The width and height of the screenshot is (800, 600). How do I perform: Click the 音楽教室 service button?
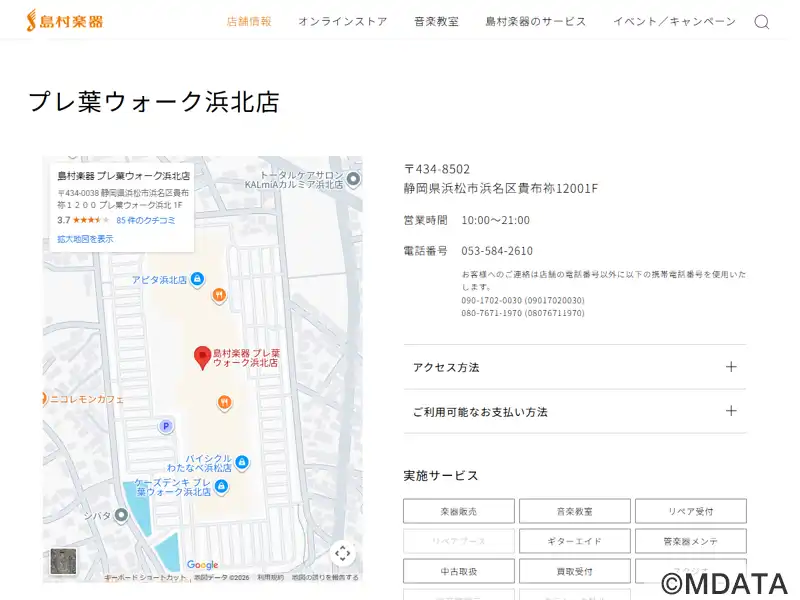pos(574,511)
